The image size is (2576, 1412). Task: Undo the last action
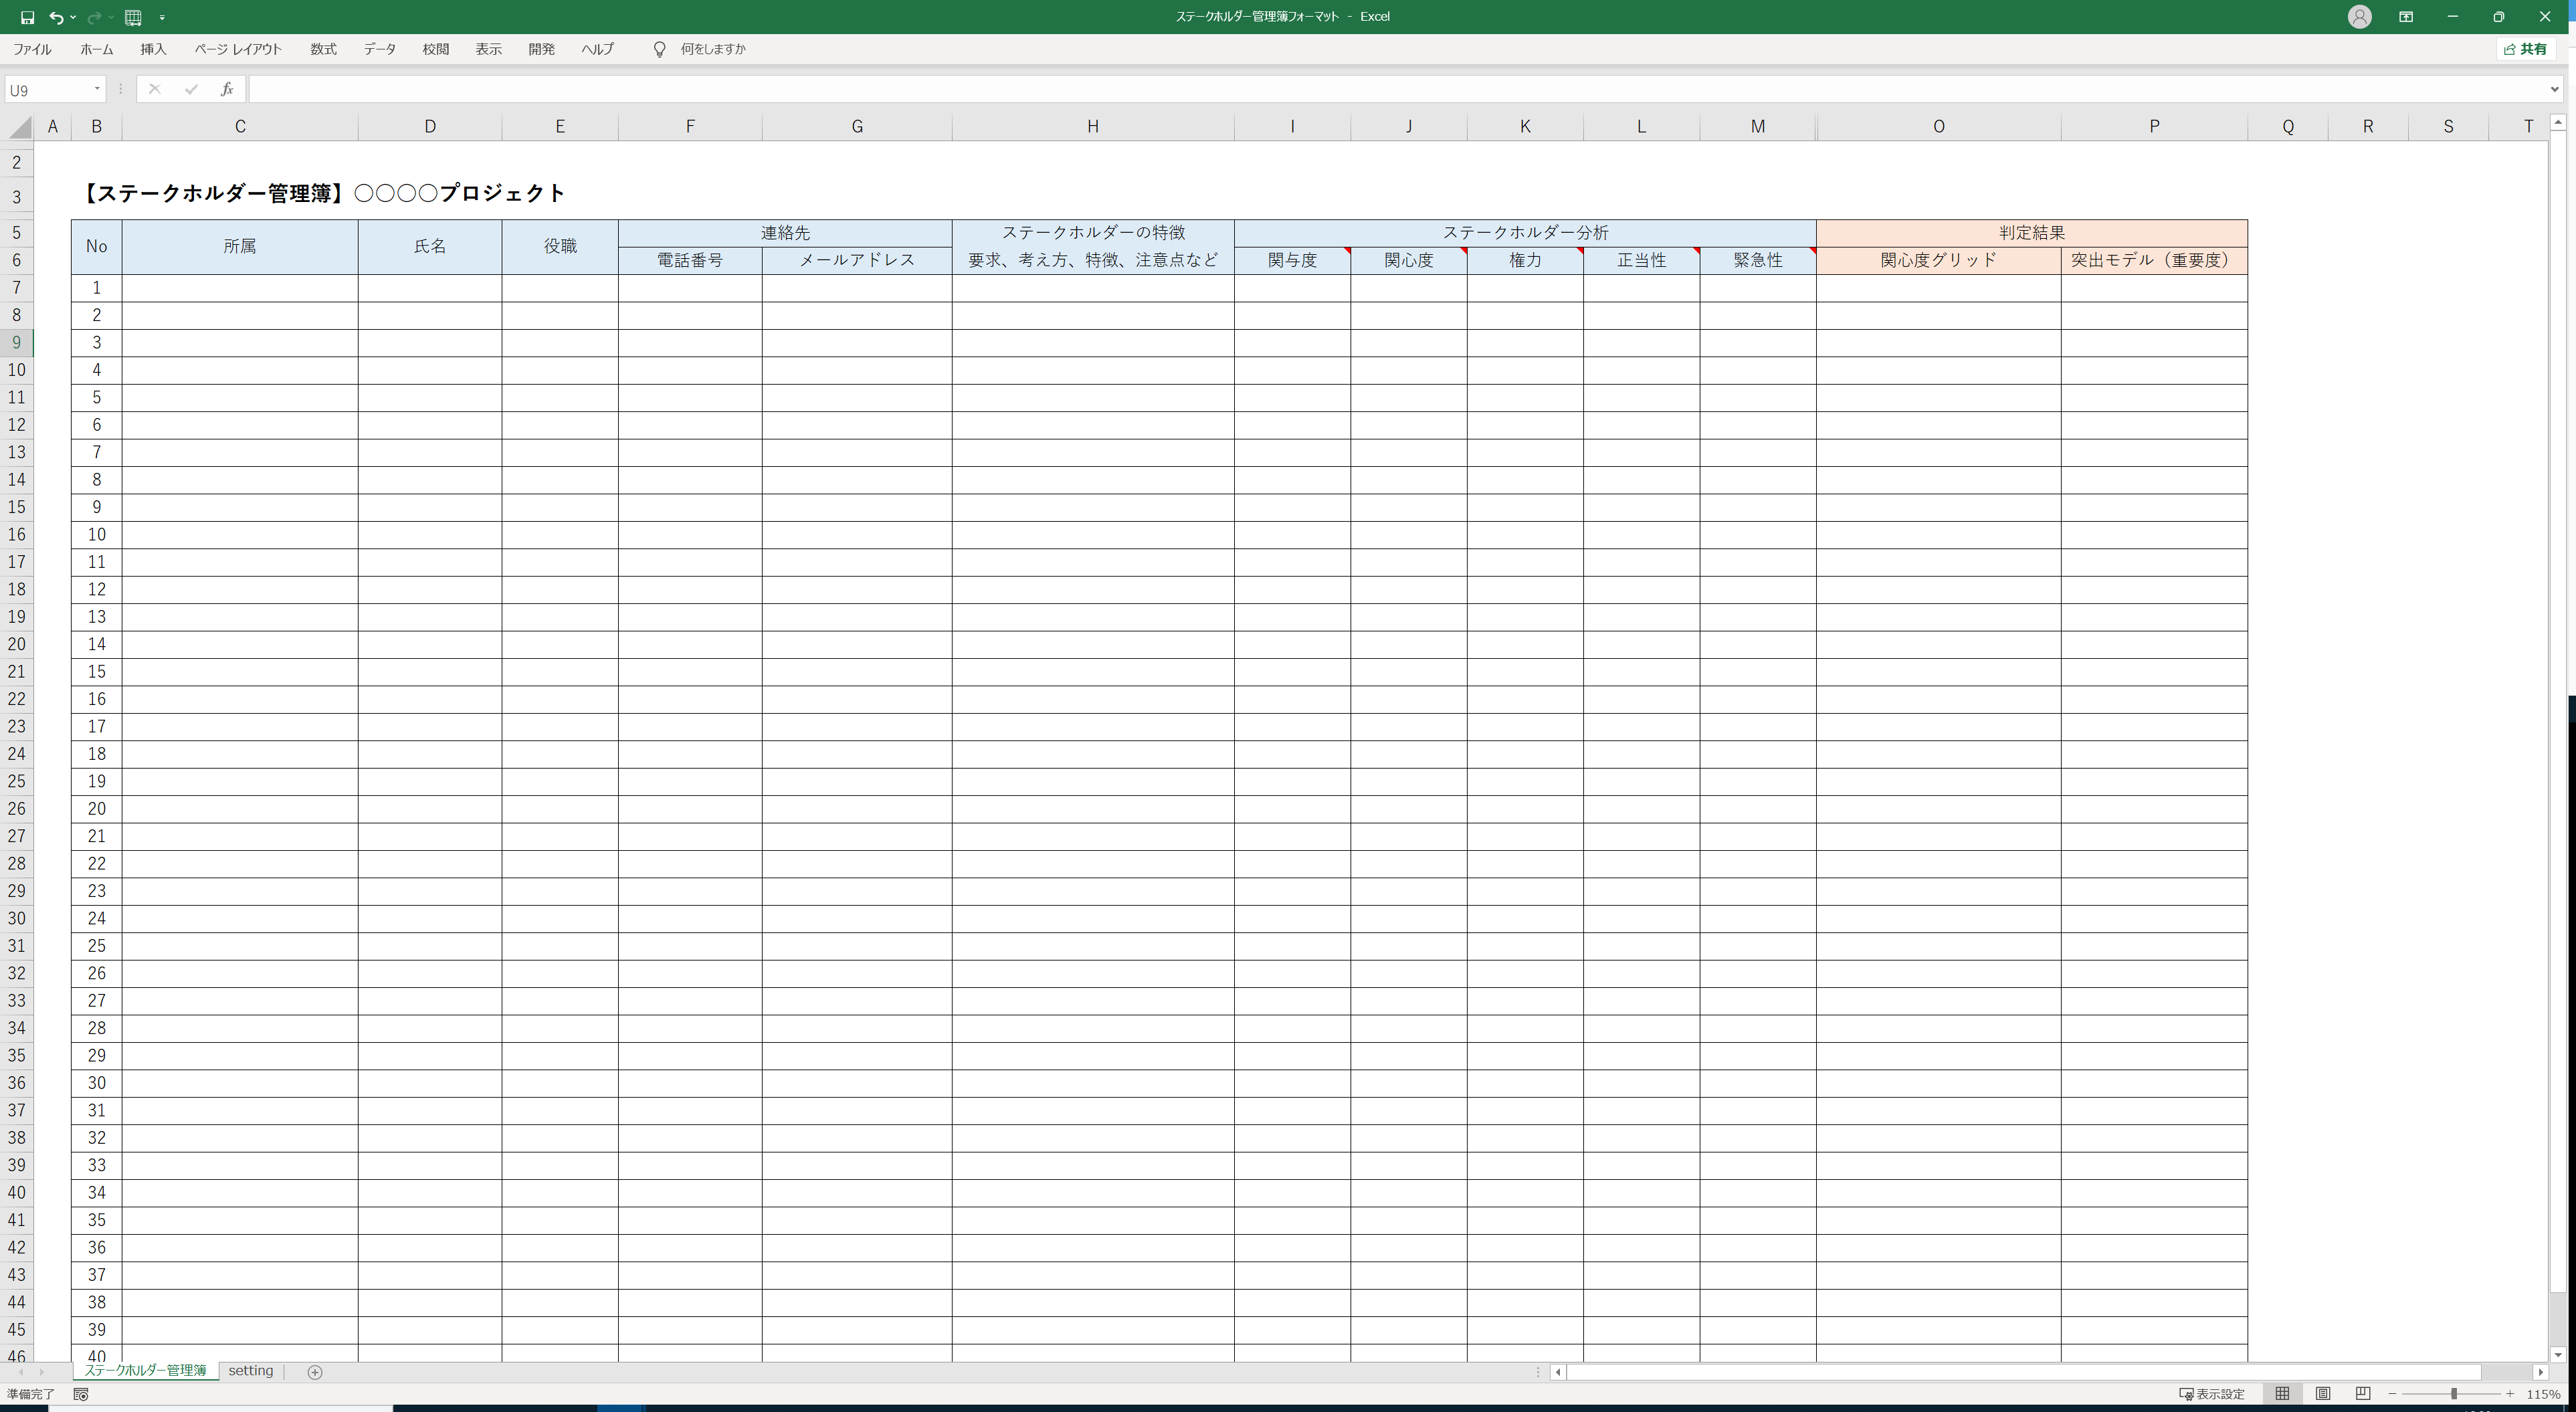pyautogui.click(x=56, y=17)
